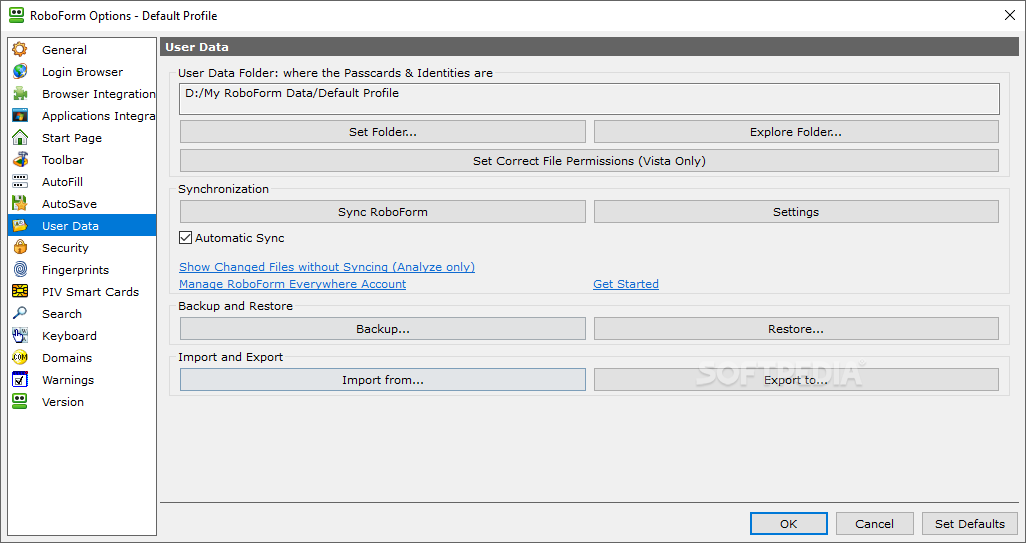Viewport: 1026px width, 543px height.
Task: Open the Start Page house icon
Action: click(x=20, y=137)
